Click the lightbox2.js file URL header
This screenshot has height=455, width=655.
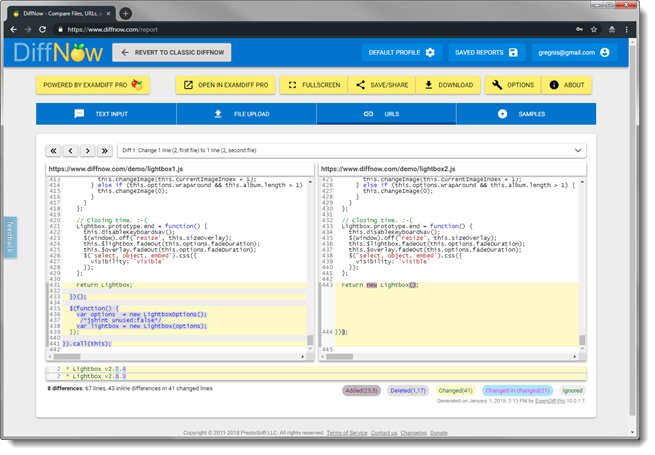coord(388,169)
